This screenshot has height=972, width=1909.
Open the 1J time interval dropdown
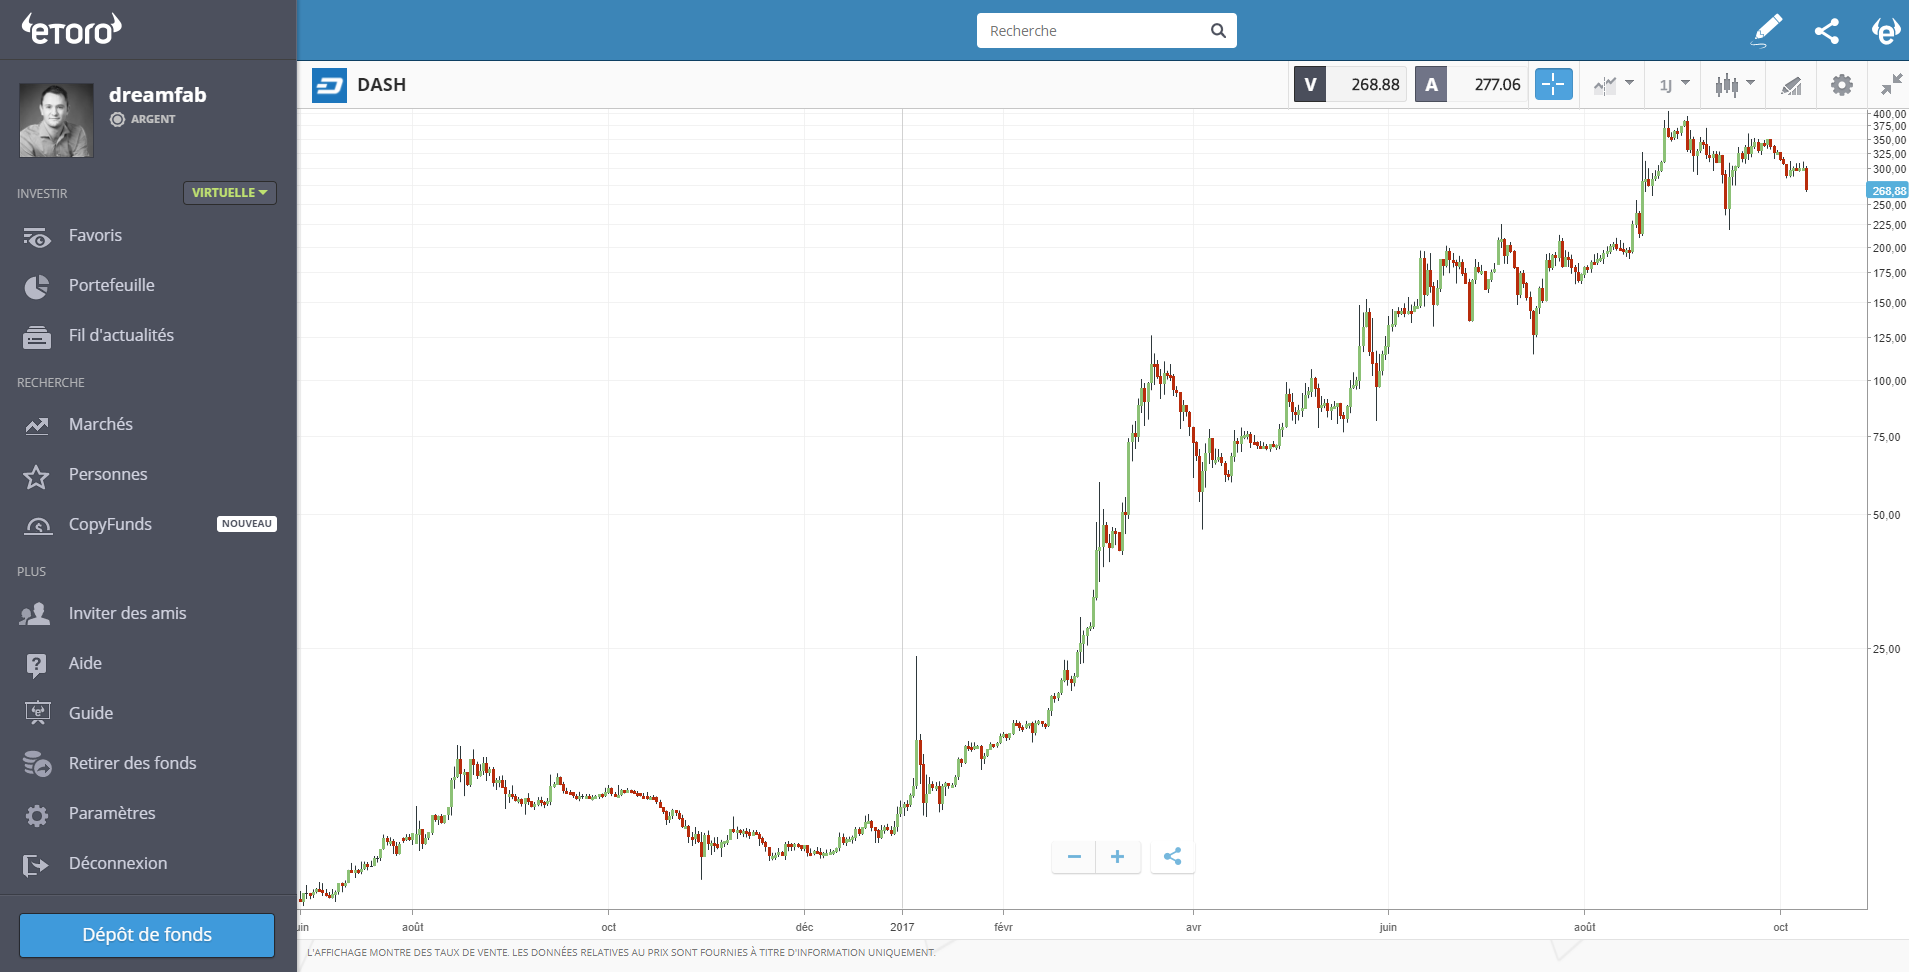coord(1674,85)
